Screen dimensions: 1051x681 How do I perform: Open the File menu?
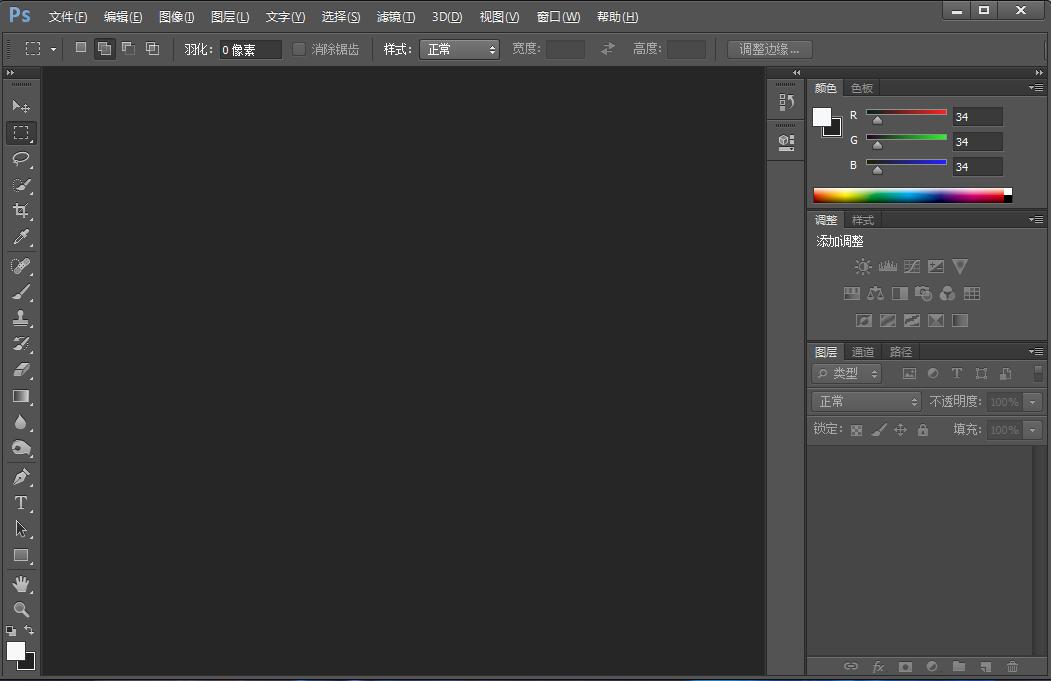tap(68, 17)
